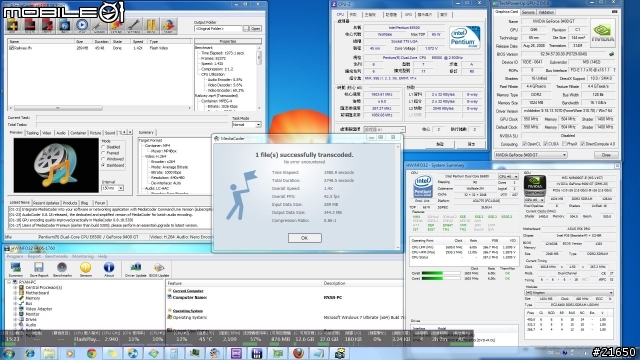
Task: Select Dashboard preview mode radio button
Action: click(103, 165)
